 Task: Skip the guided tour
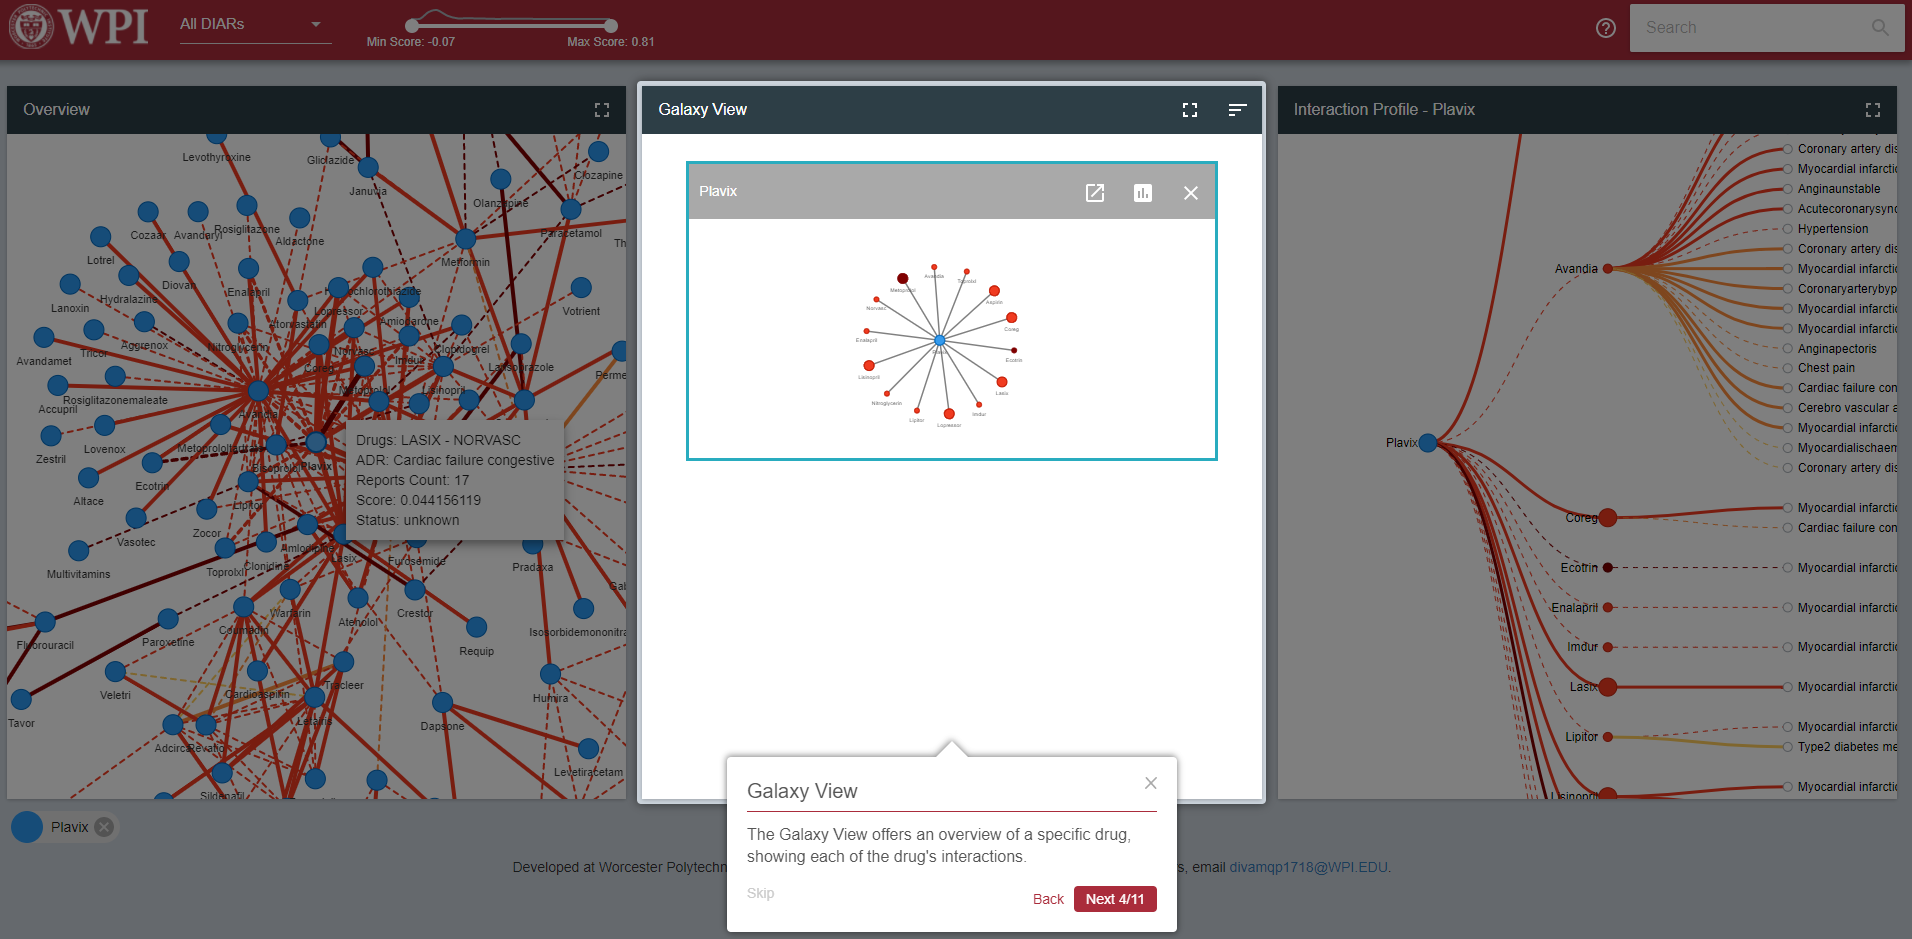click(760, 893)
